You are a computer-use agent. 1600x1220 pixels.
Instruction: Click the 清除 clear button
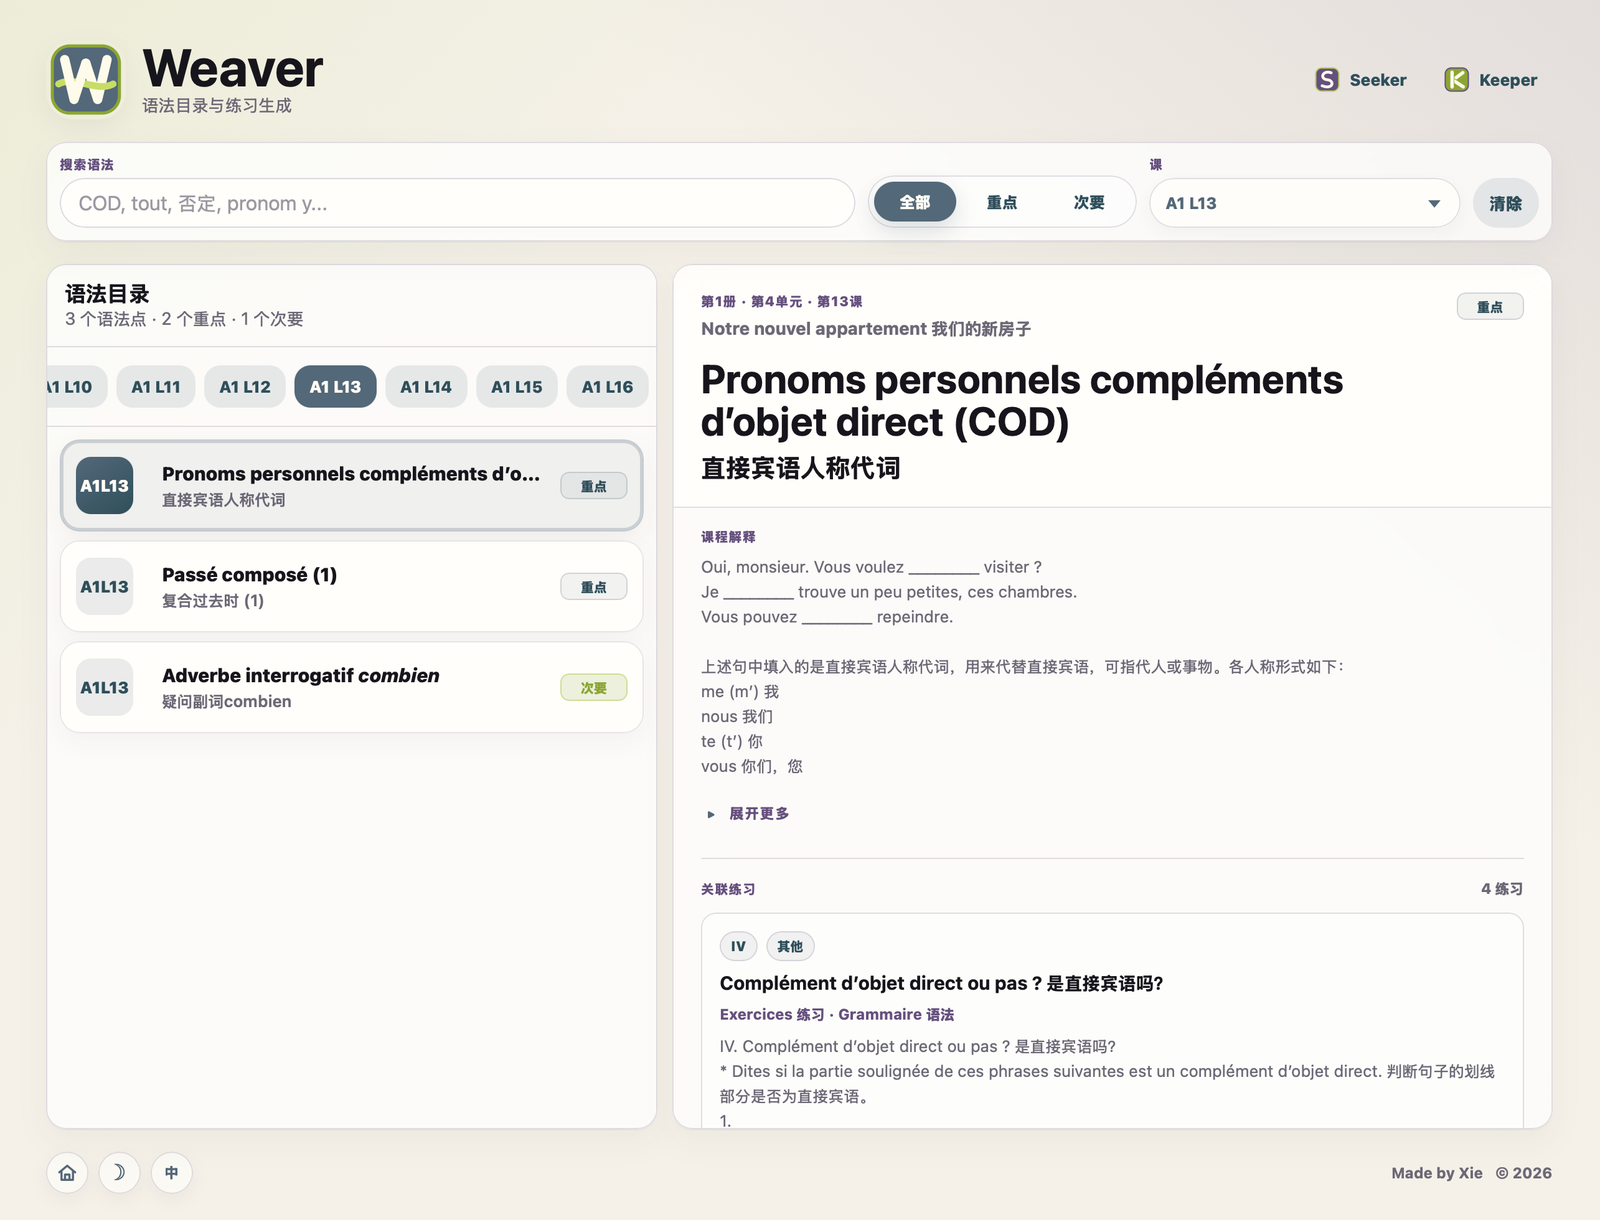(1505, 203)
